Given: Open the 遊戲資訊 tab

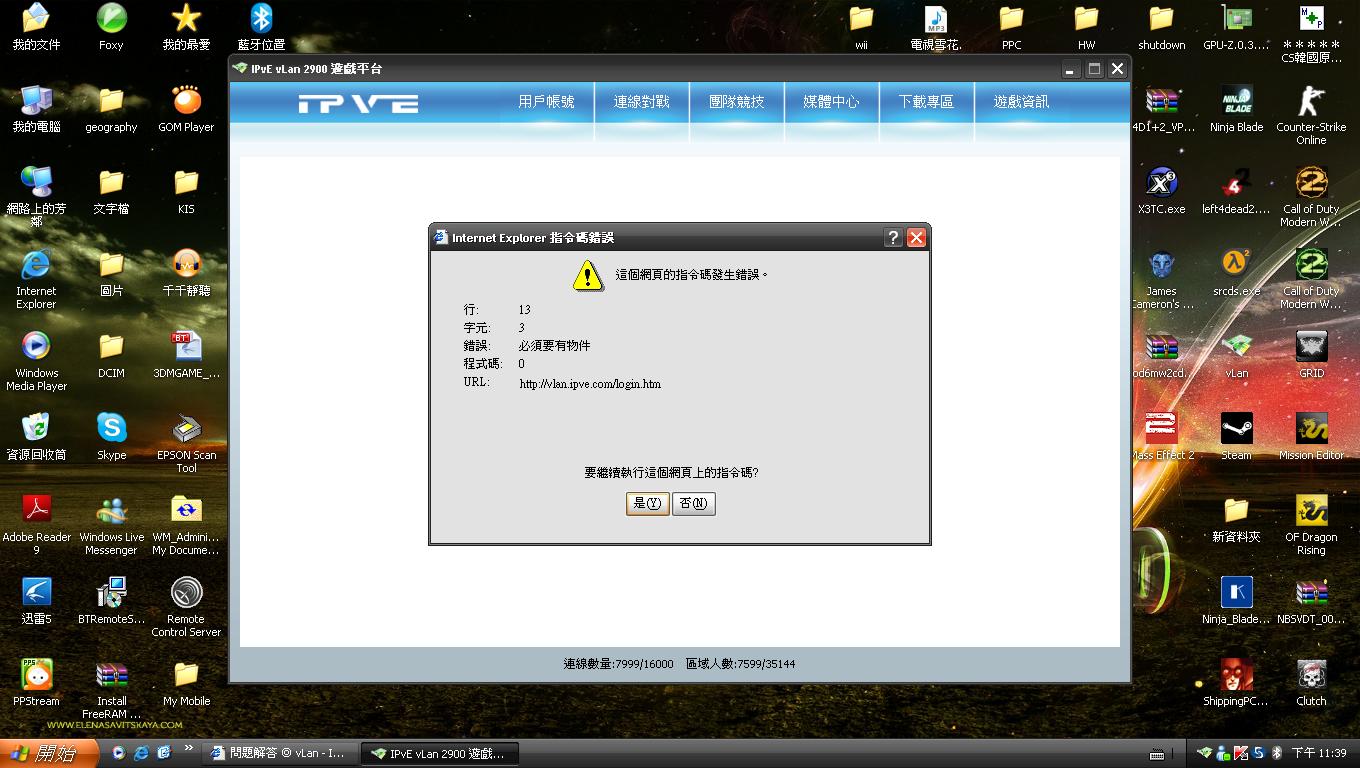Looking at the screenshot, I should pyautogui.click(x=1021, y=102).
